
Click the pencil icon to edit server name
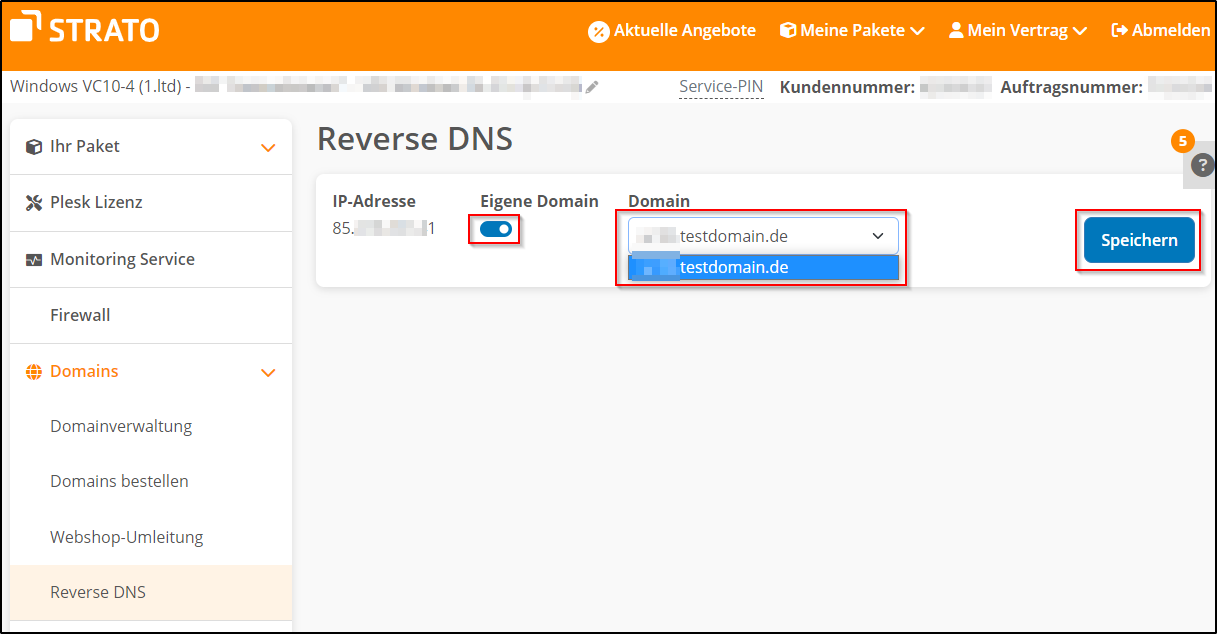592,87
